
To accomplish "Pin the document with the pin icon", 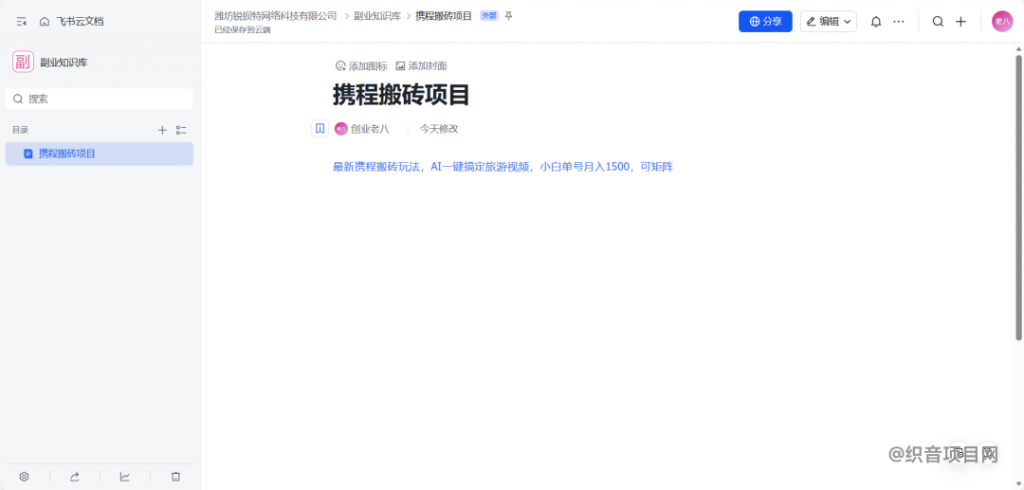I will [509, 16].
